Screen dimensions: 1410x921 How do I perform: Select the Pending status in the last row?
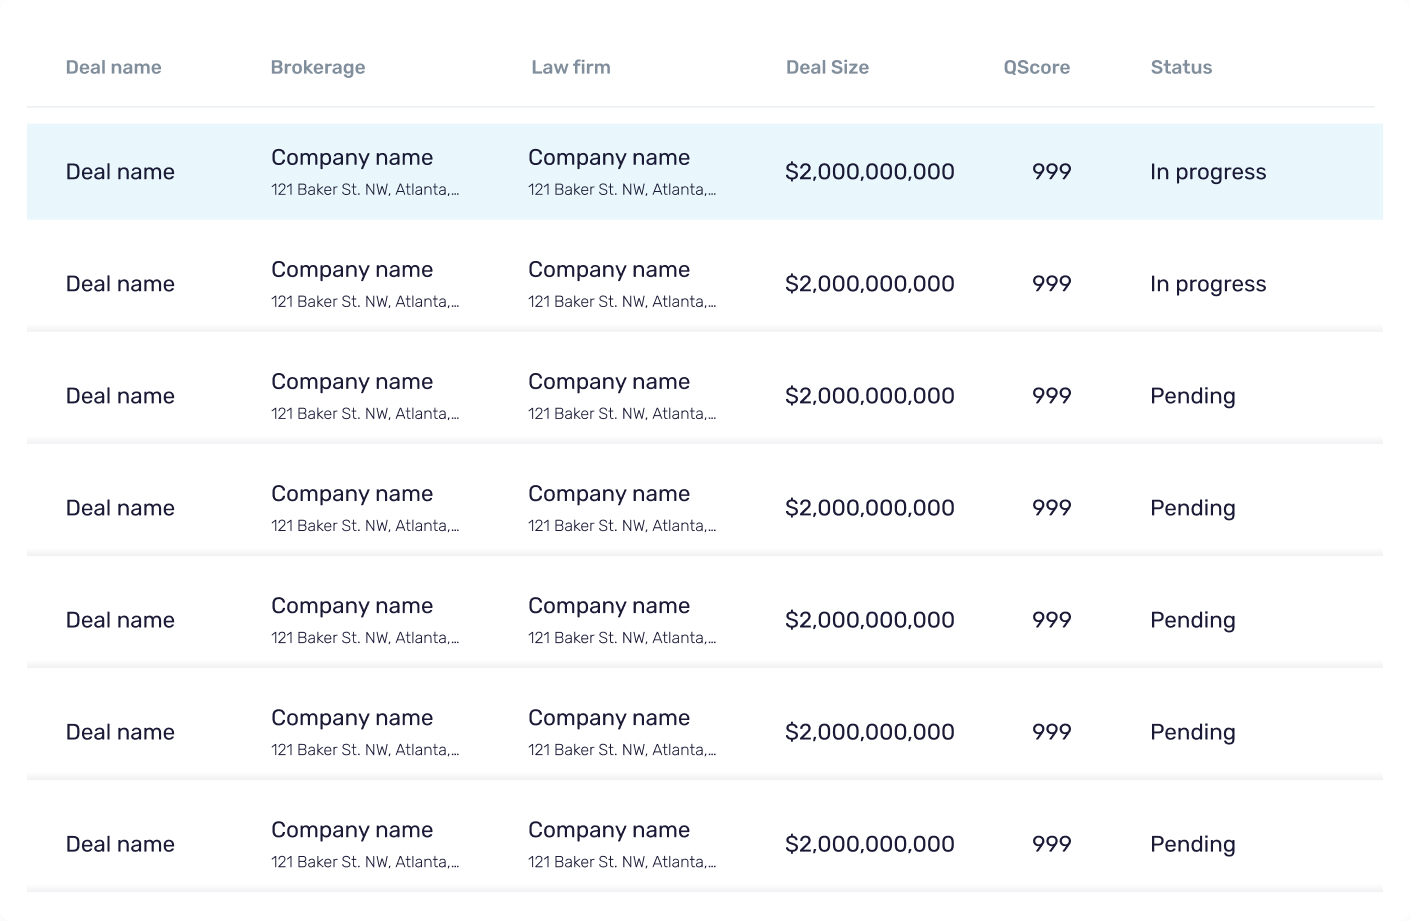coord(1192,844)
